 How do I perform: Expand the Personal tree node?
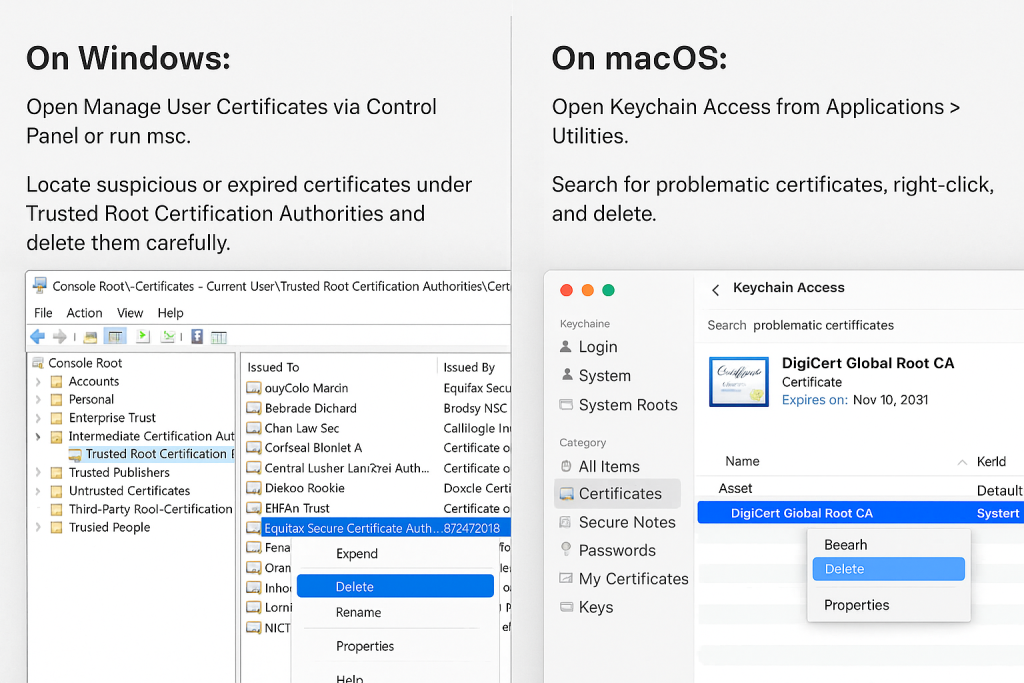[x=38, y=400]
